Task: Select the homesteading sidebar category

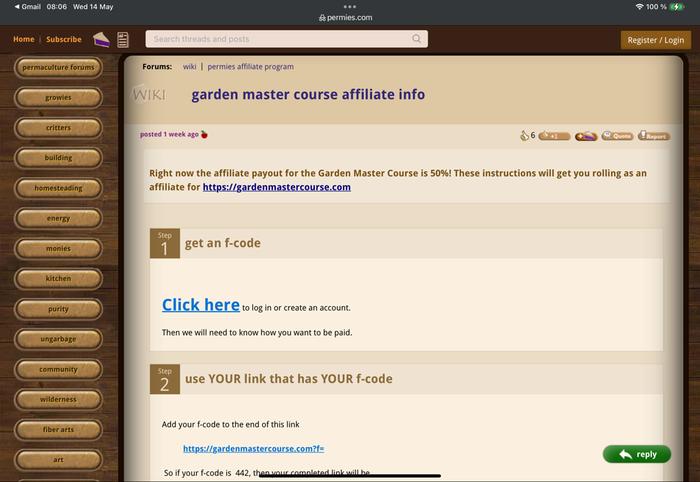Action: (58, 188)
